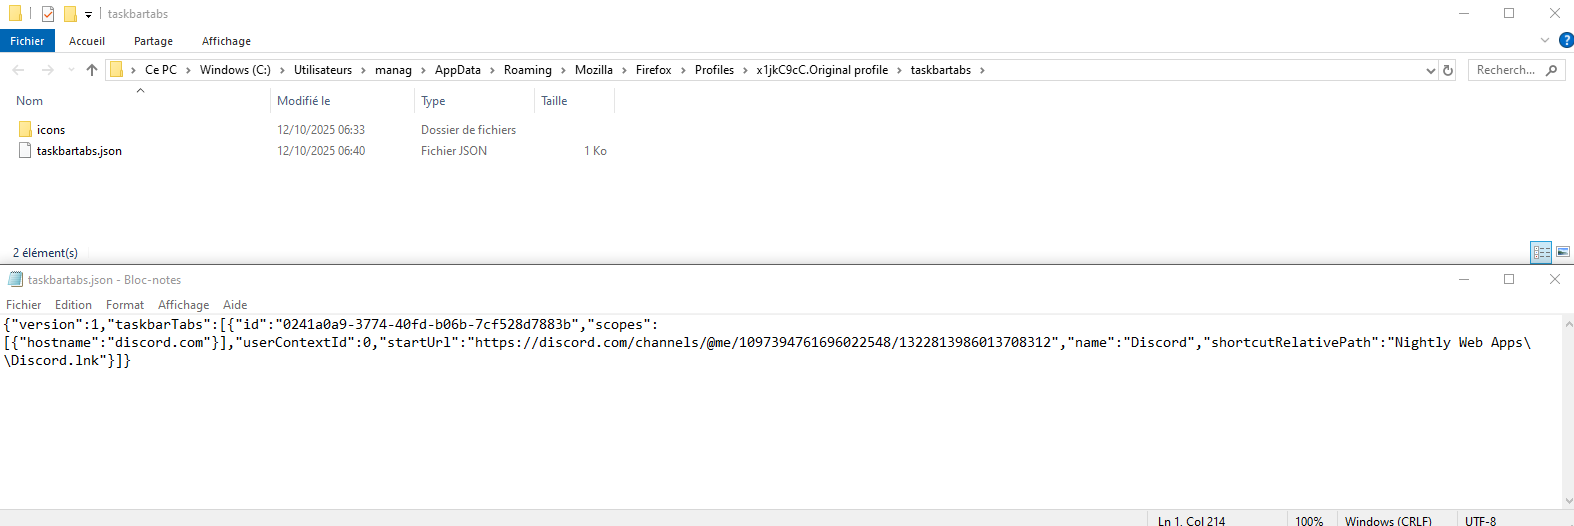Open recent locations dropdown arrow
This screenshot has width=1574, height=526.
pos(71,70)
